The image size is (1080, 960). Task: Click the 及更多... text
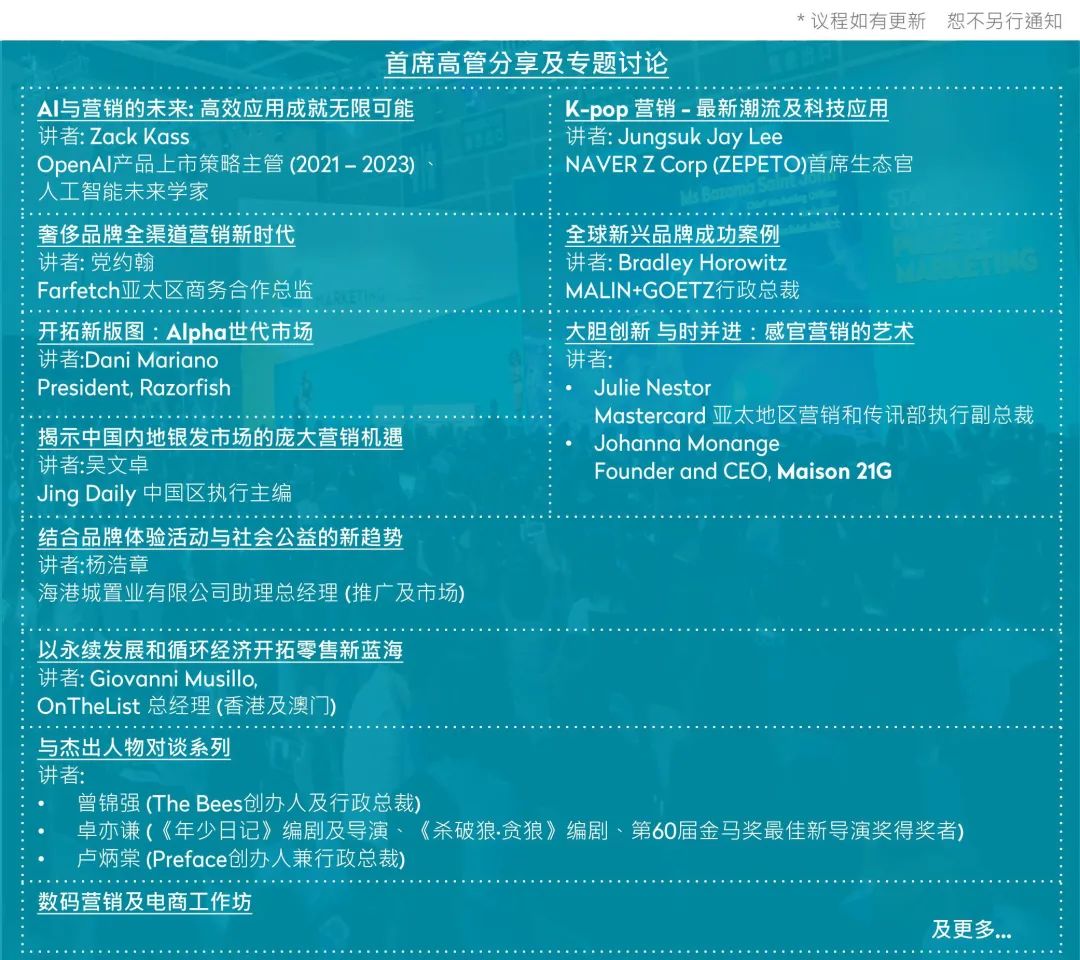[x=971, y=930]
